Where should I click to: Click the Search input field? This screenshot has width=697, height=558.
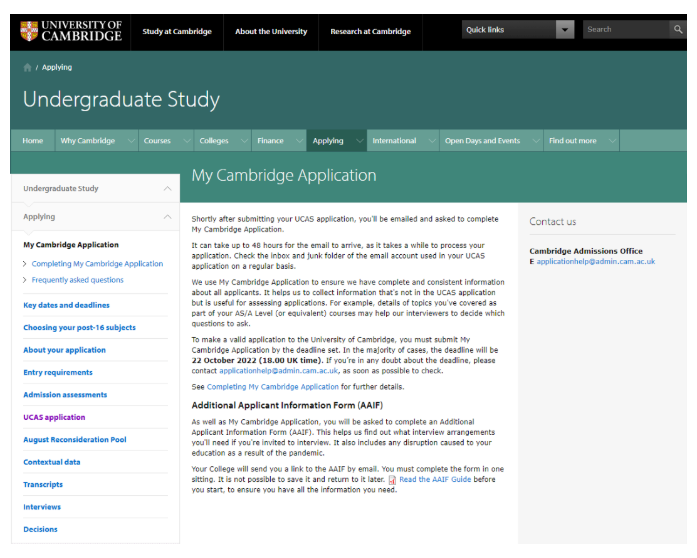625,30
